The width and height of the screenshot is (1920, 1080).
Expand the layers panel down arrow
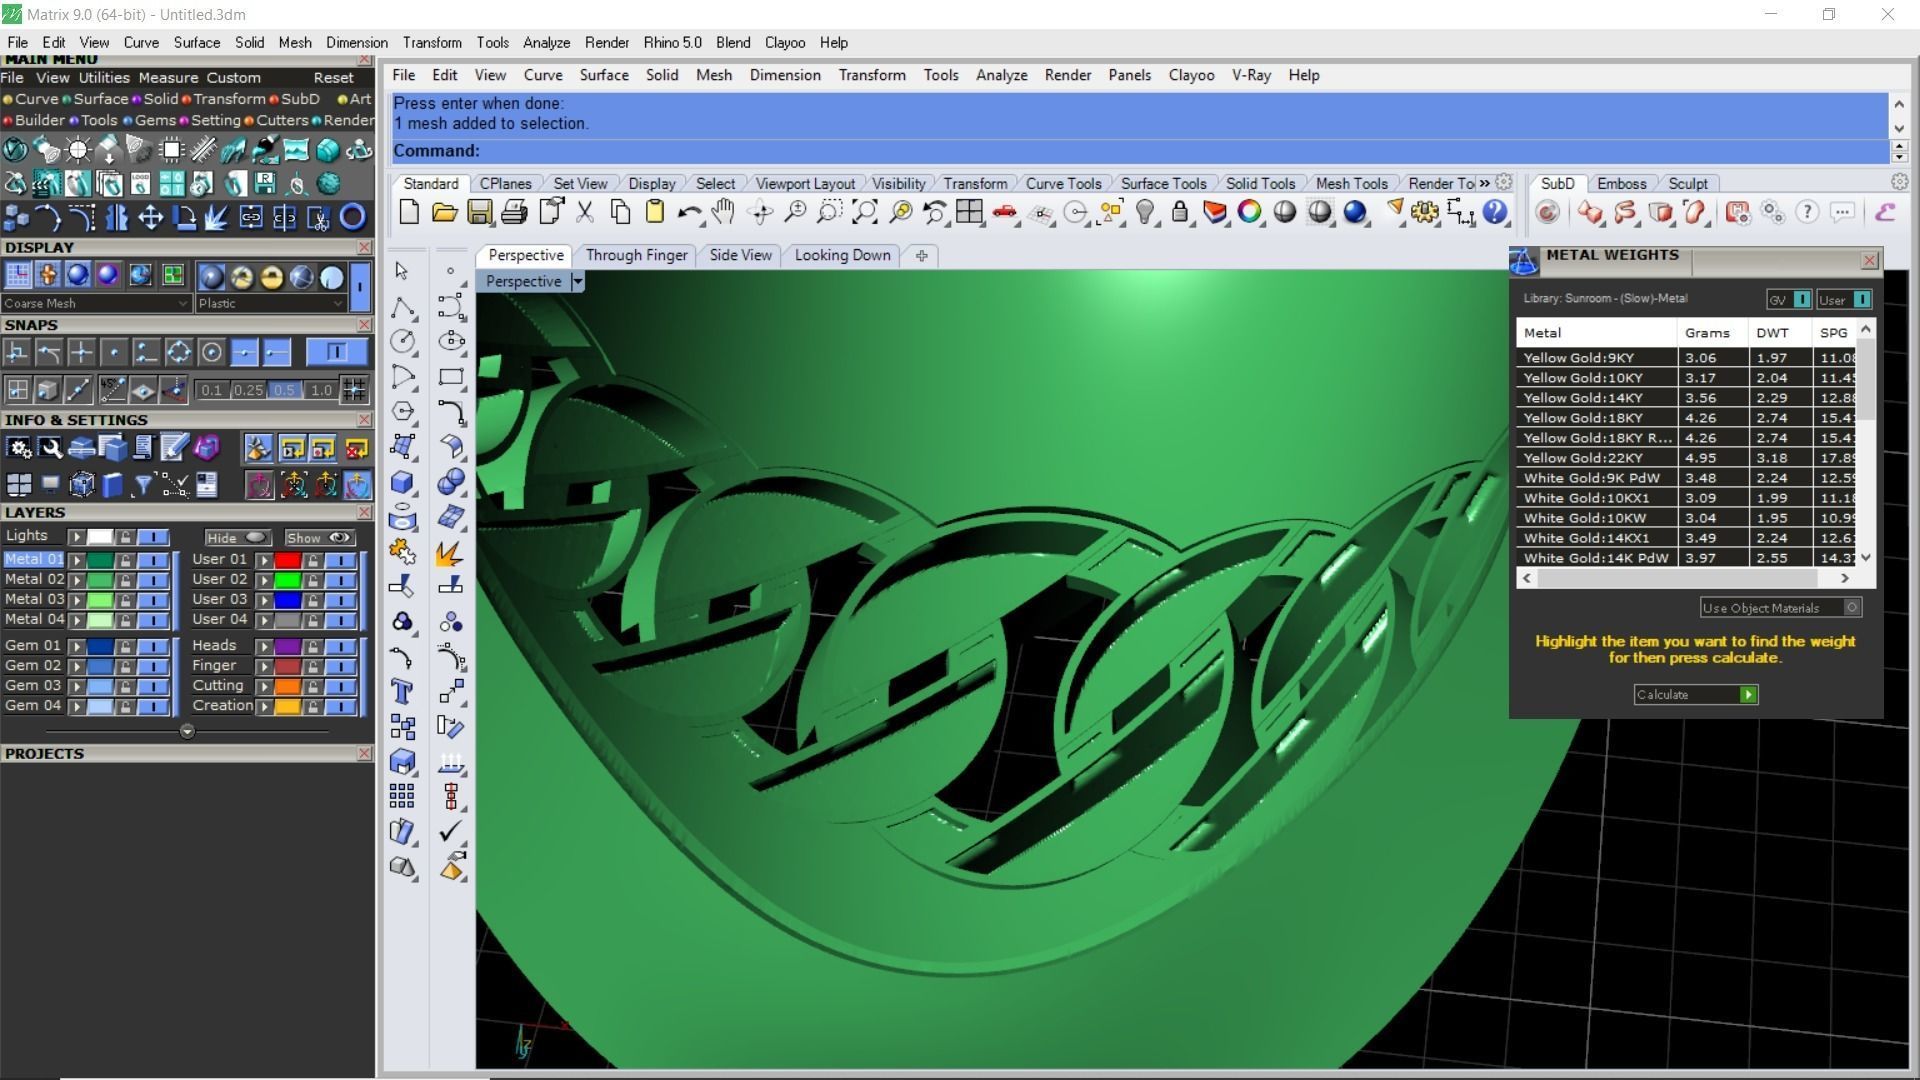[x=187, y=732]
